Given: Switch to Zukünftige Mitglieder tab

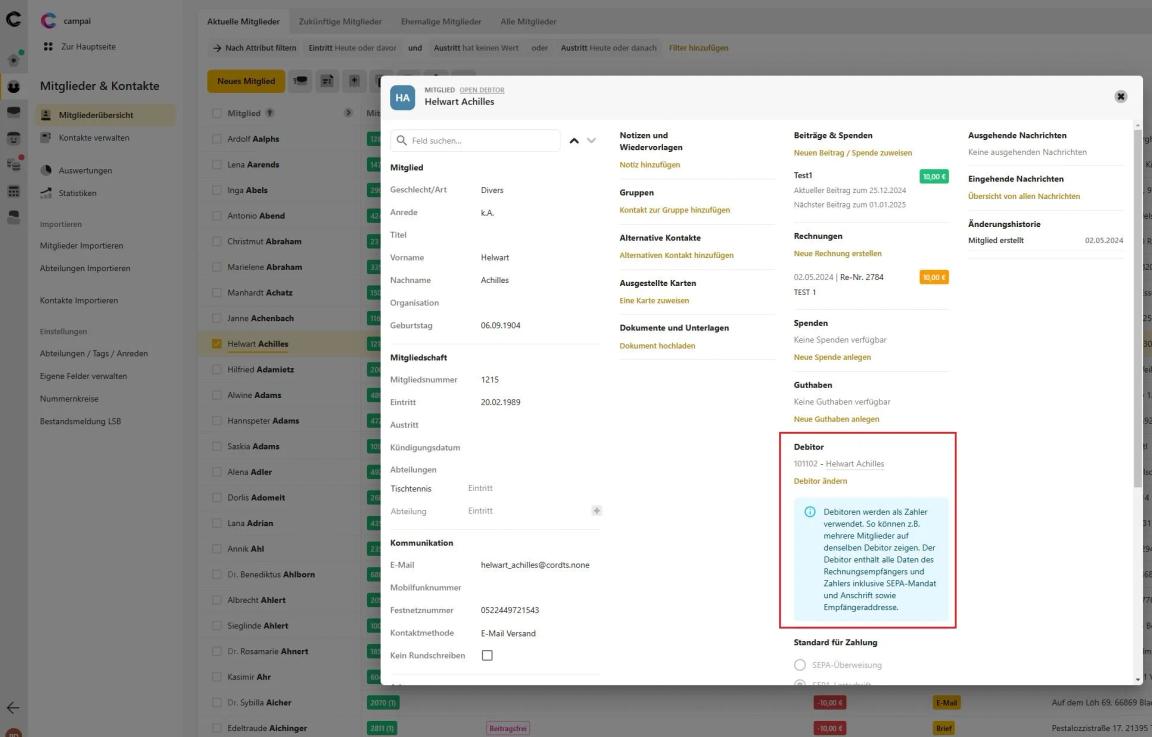Looking at the screenshot, I should tap(340, 21).
